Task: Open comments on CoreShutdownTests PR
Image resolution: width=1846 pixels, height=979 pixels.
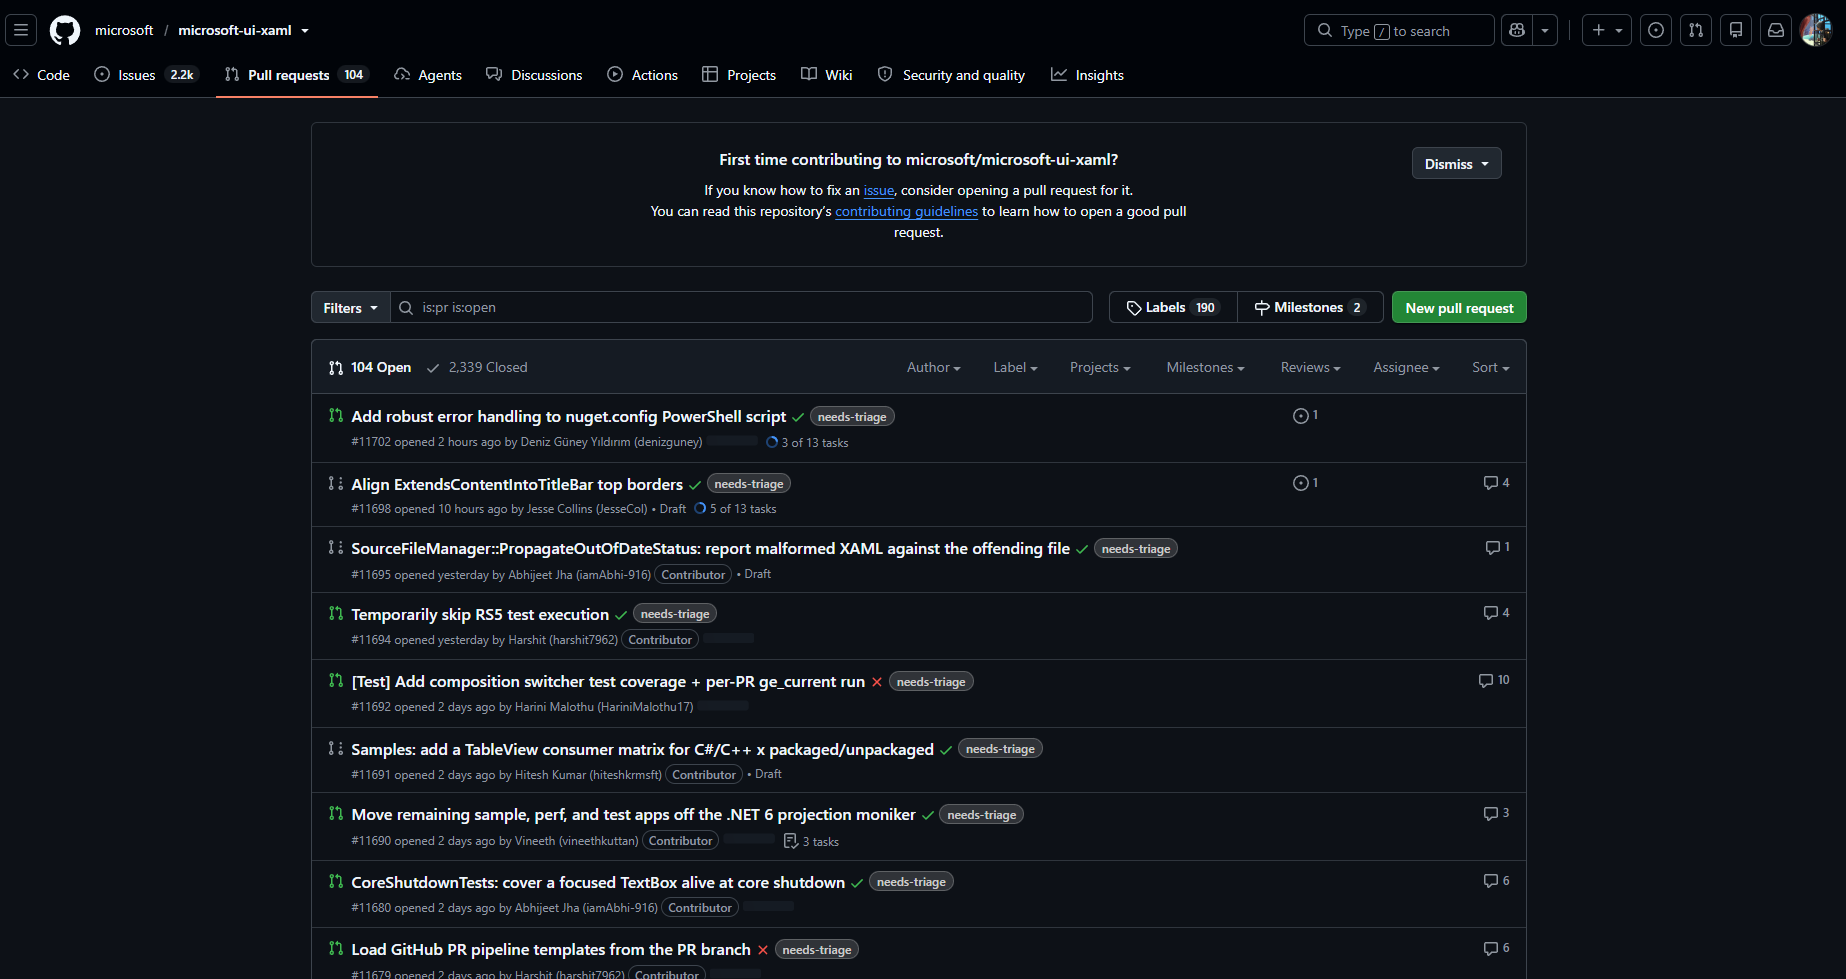Action: [1496, 881]
